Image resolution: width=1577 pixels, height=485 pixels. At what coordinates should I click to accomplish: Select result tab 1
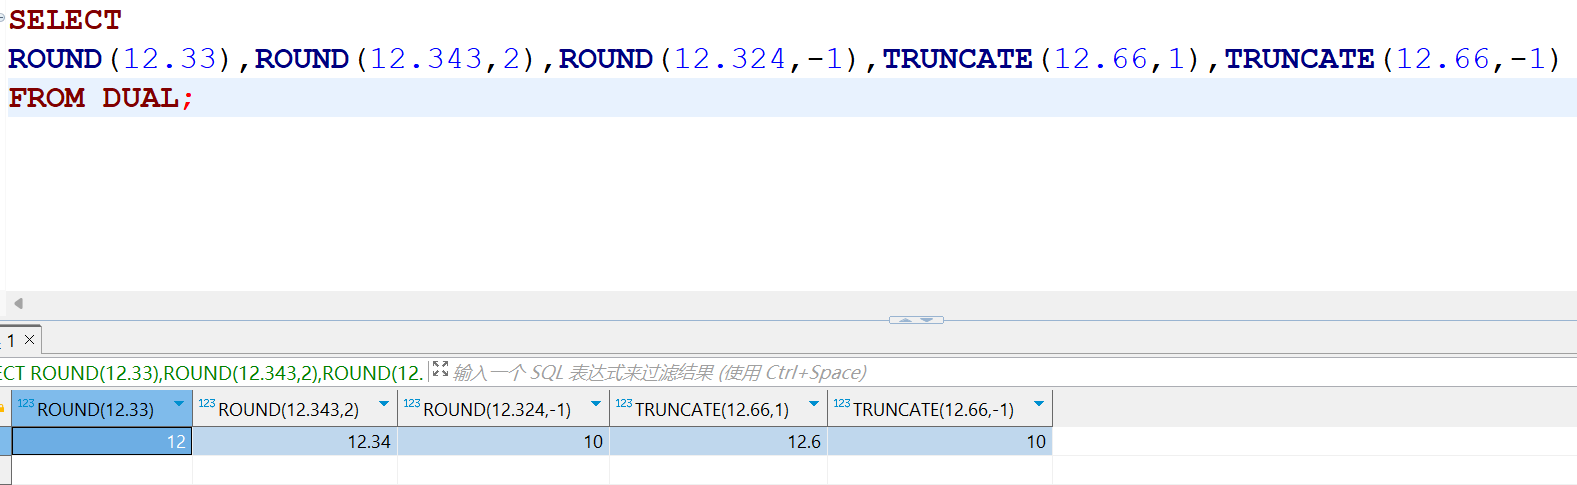click(11, 341)
